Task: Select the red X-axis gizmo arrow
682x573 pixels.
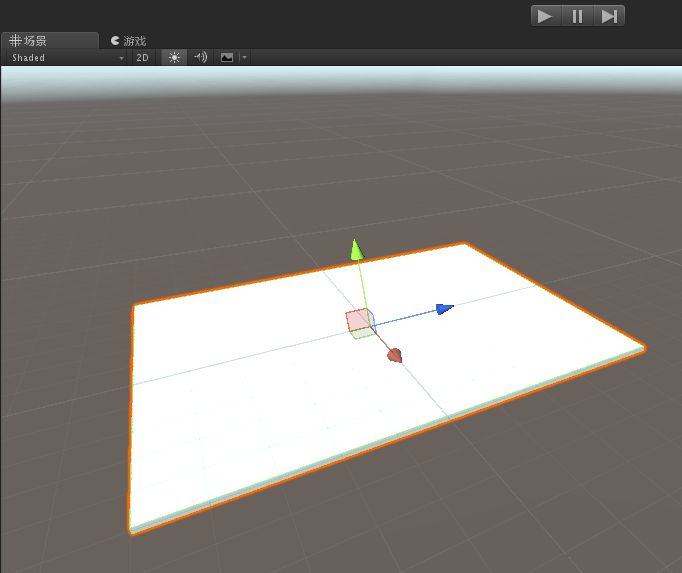Action: (395, 355)
